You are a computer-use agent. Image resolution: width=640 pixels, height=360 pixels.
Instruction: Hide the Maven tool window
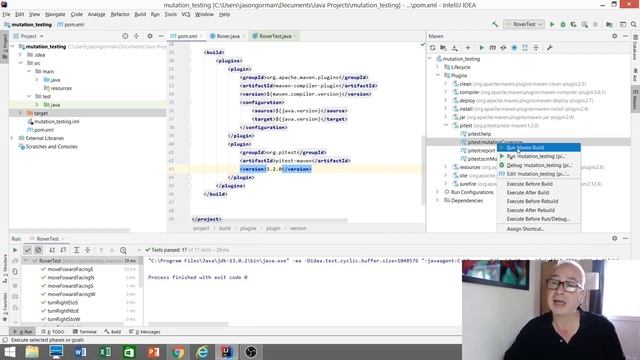tap(625, 36)
